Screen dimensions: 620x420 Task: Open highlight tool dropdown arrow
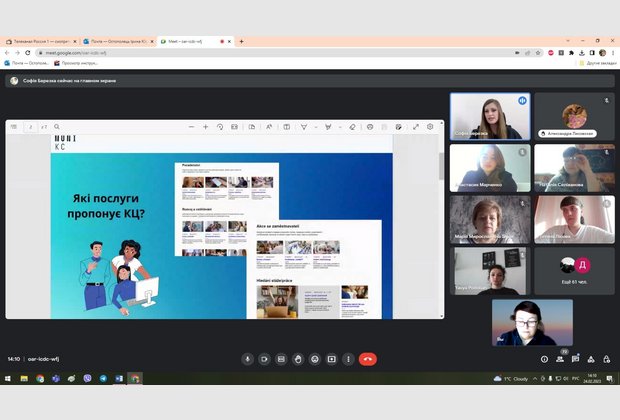340,127
